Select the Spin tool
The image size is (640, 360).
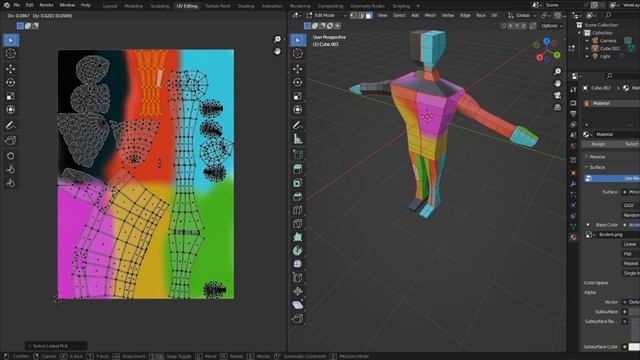(298, 251)
